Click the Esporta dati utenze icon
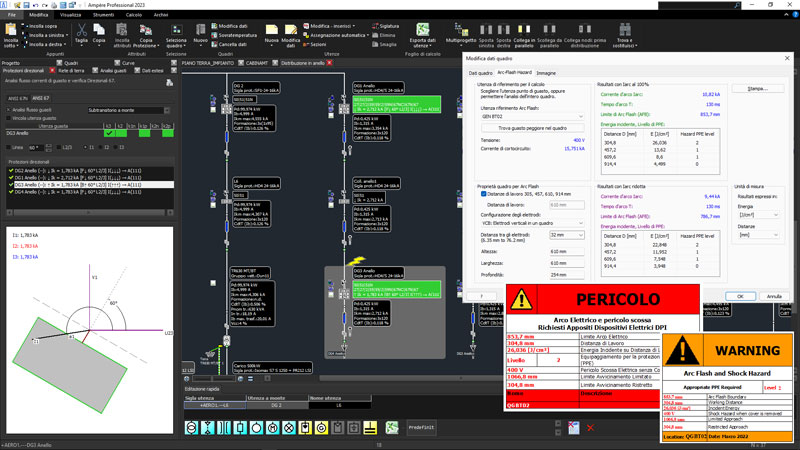The width and height of the screenshot is (800, 450). tap(422, 30)
